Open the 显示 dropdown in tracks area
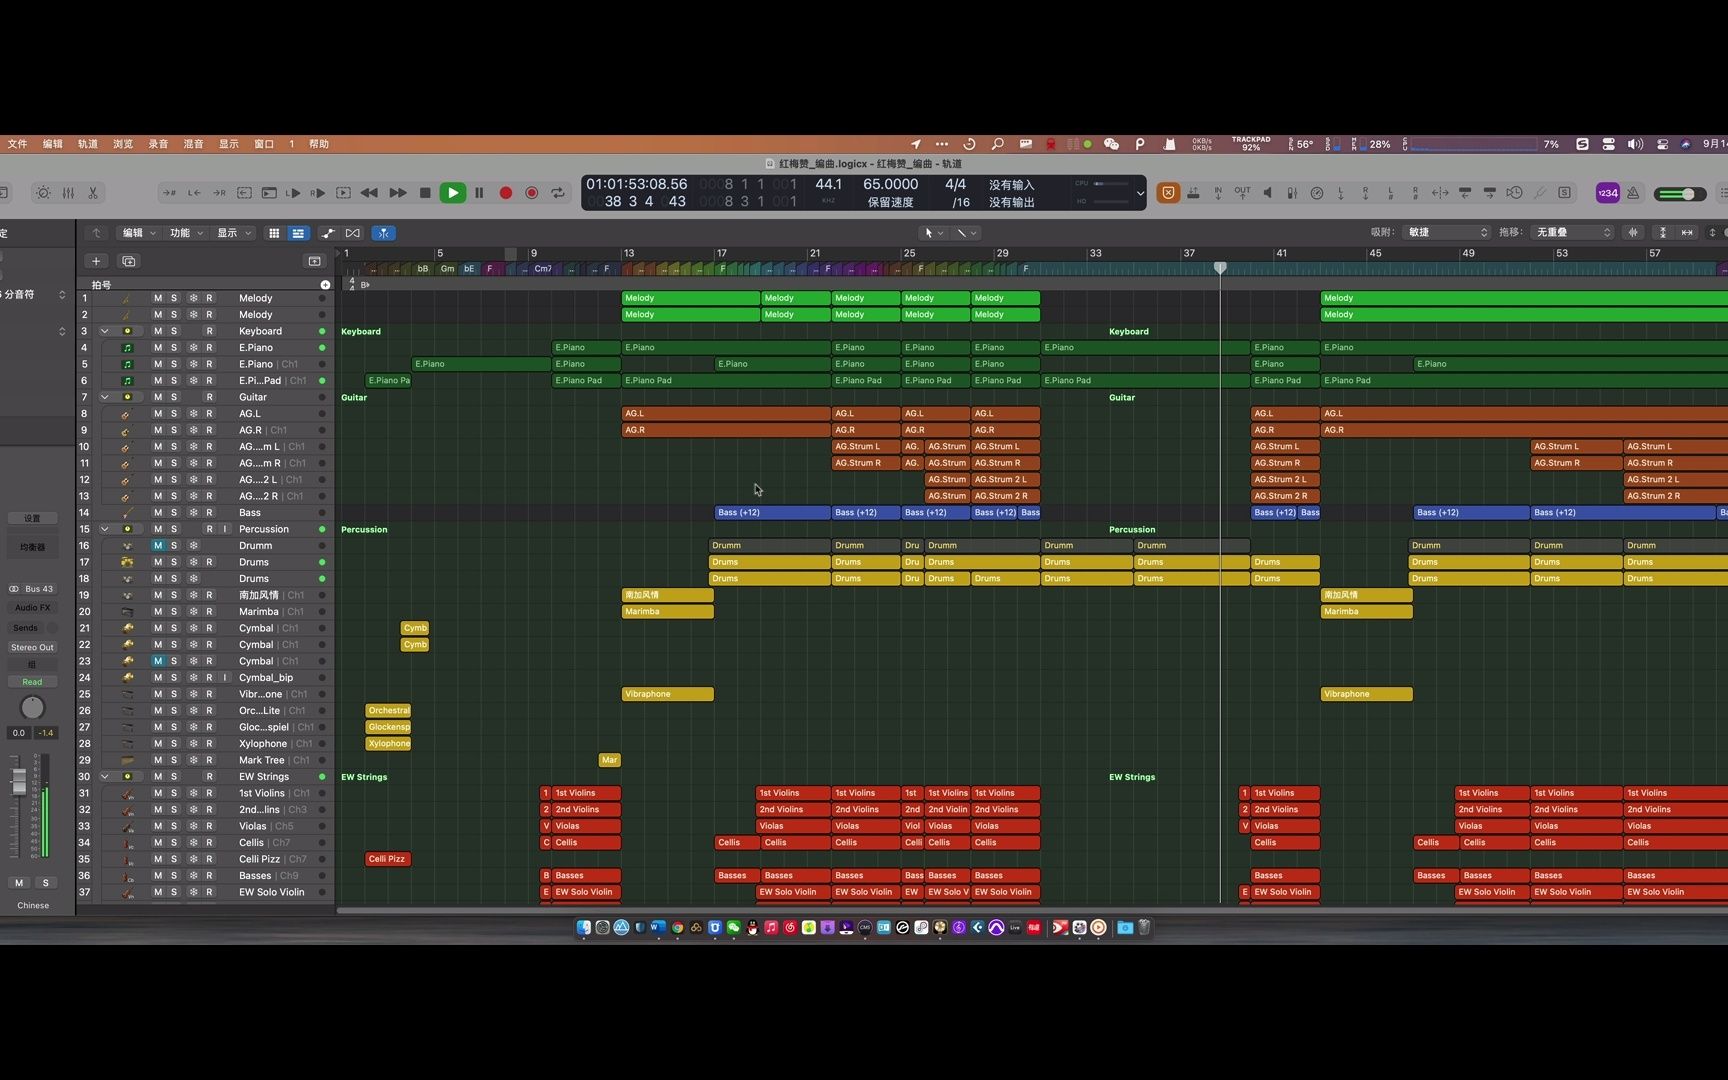Viewport: 1728px width, 1080px height. [x=234, y=233]
